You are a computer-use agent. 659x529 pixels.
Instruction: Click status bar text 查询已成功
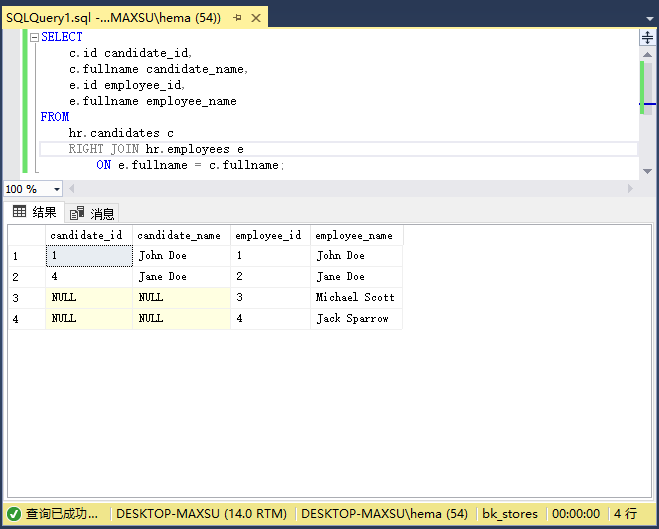[61, 513]
